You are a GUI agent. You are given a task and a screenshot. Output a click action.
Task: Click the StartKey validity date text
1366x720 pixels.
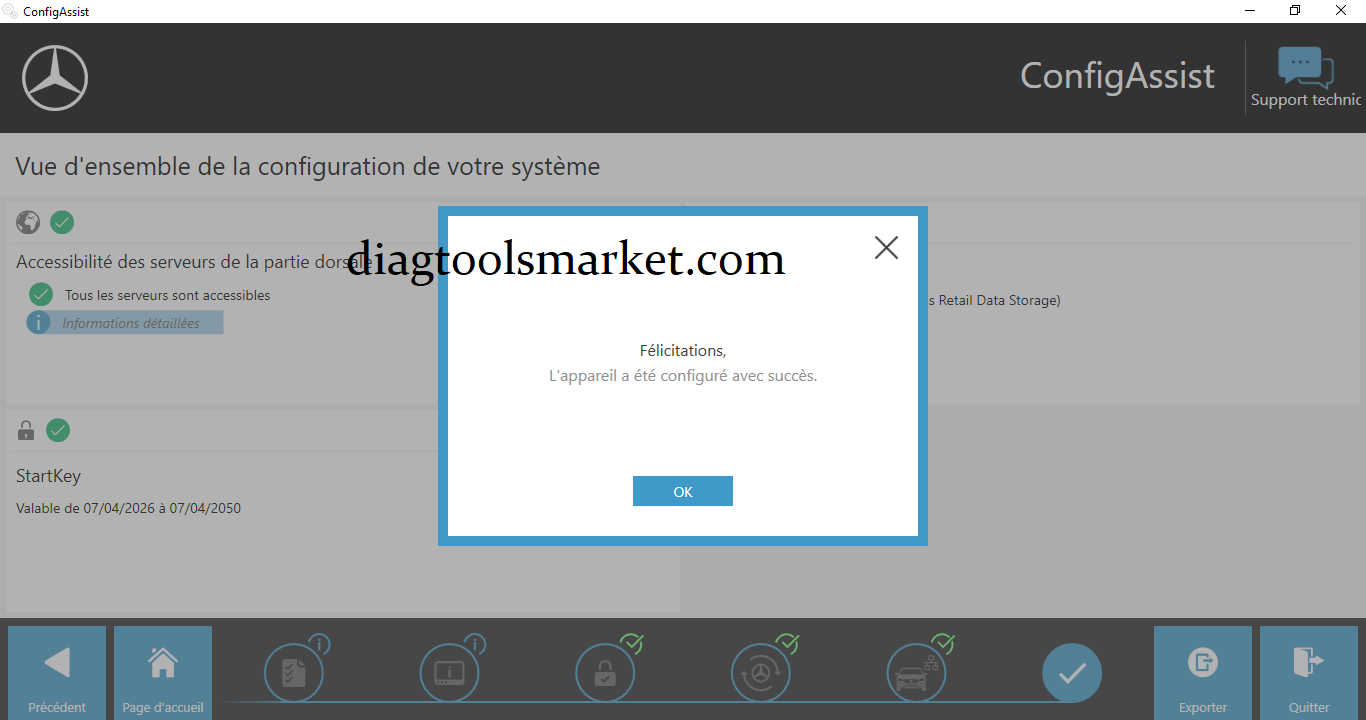[128, 508]
